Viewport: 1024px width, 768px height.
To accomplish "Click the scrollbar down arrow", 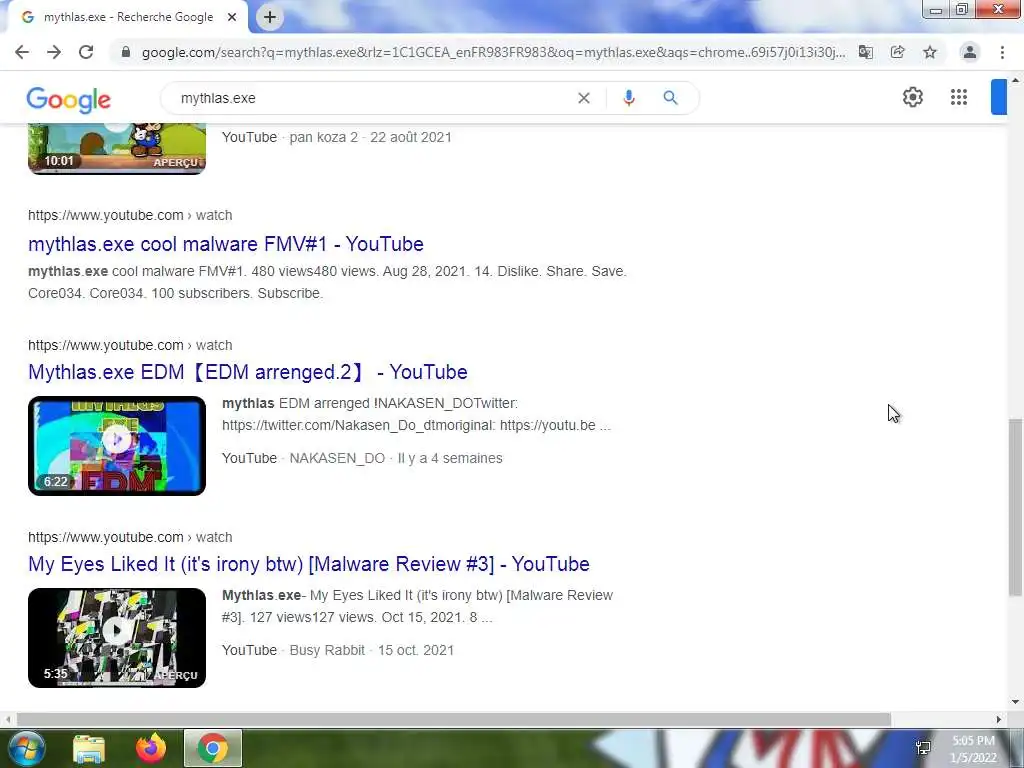I will (1016, 702).
